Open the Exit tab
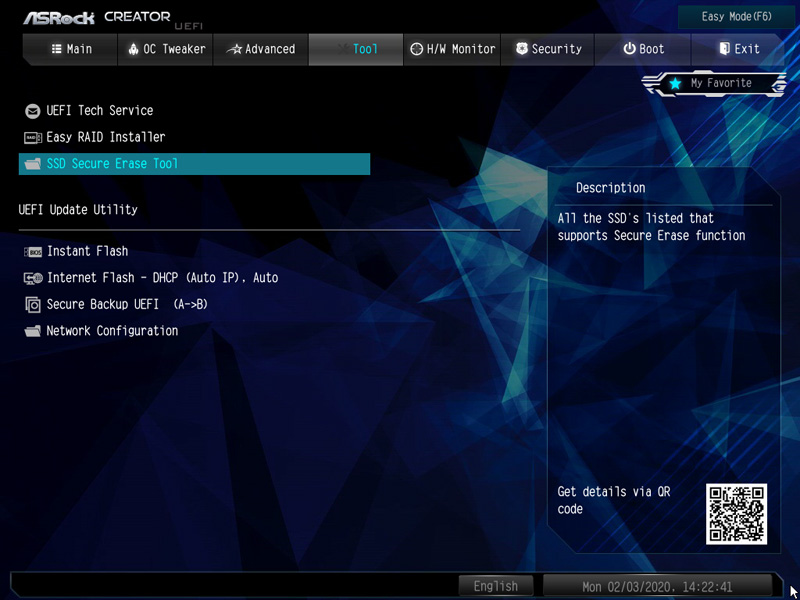Image resolution: width=800 pixels, height=600 pixels. point(738,49)
